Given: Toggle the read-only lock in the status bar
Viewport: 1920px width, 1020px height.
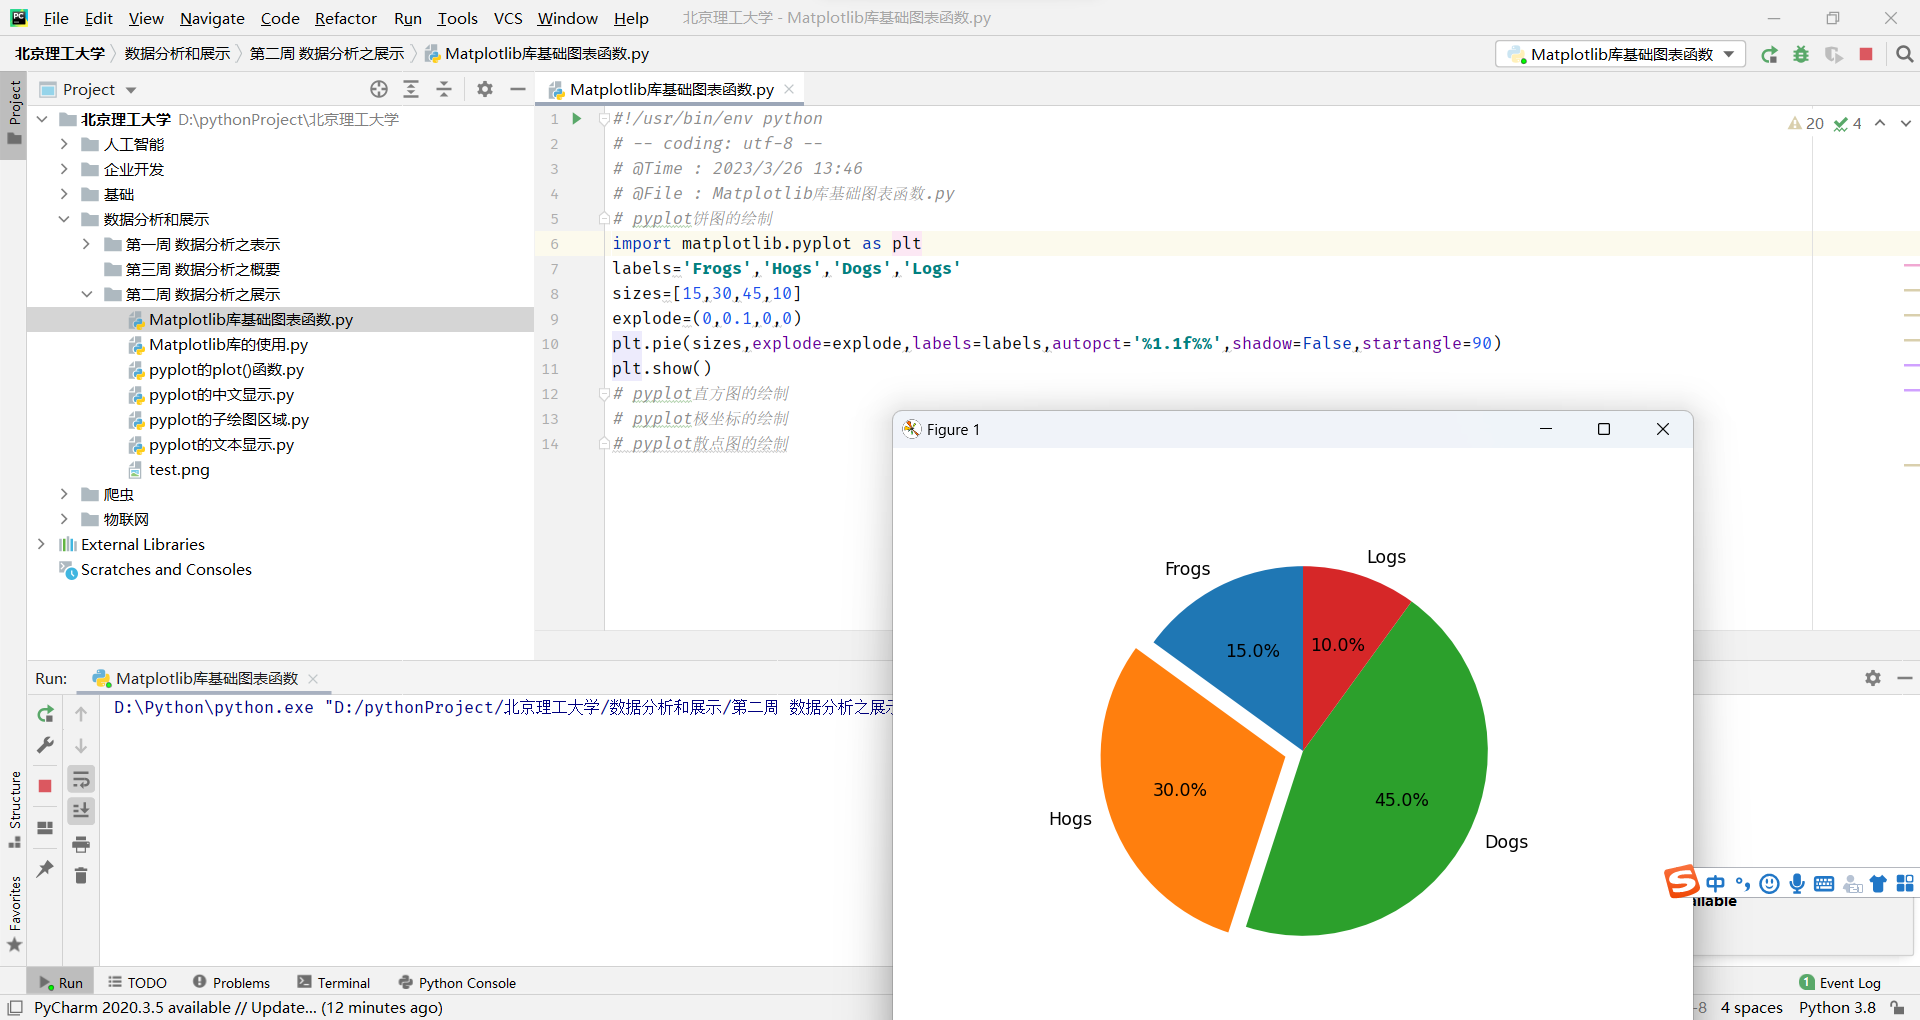Looking at the screenshot, I should 1898,1008.
